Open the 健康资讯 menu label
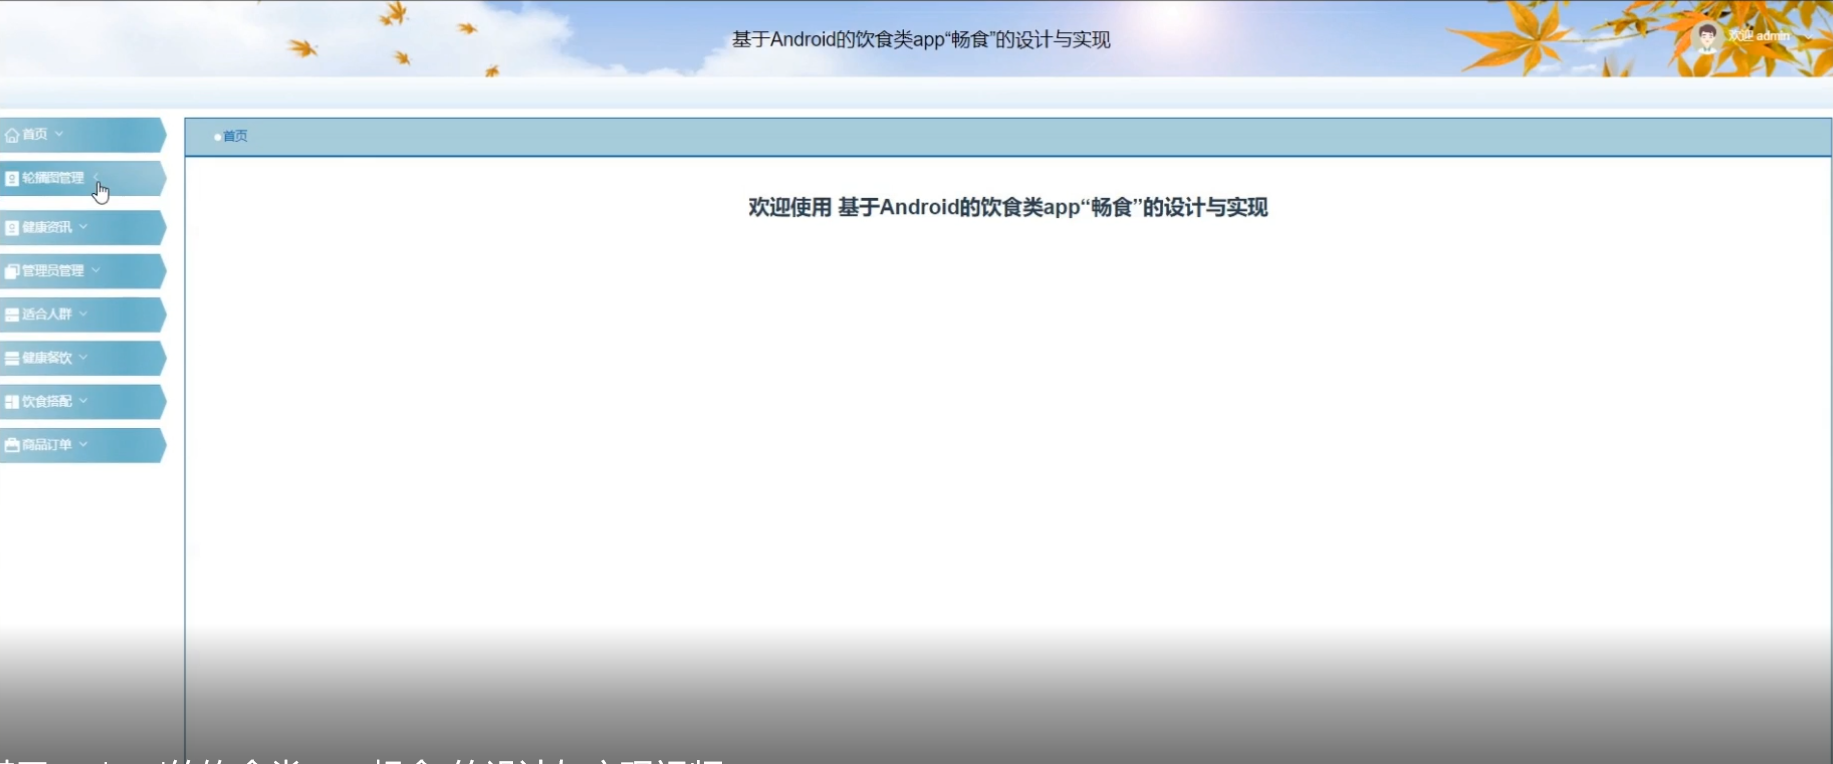 [x=47, y=228]
